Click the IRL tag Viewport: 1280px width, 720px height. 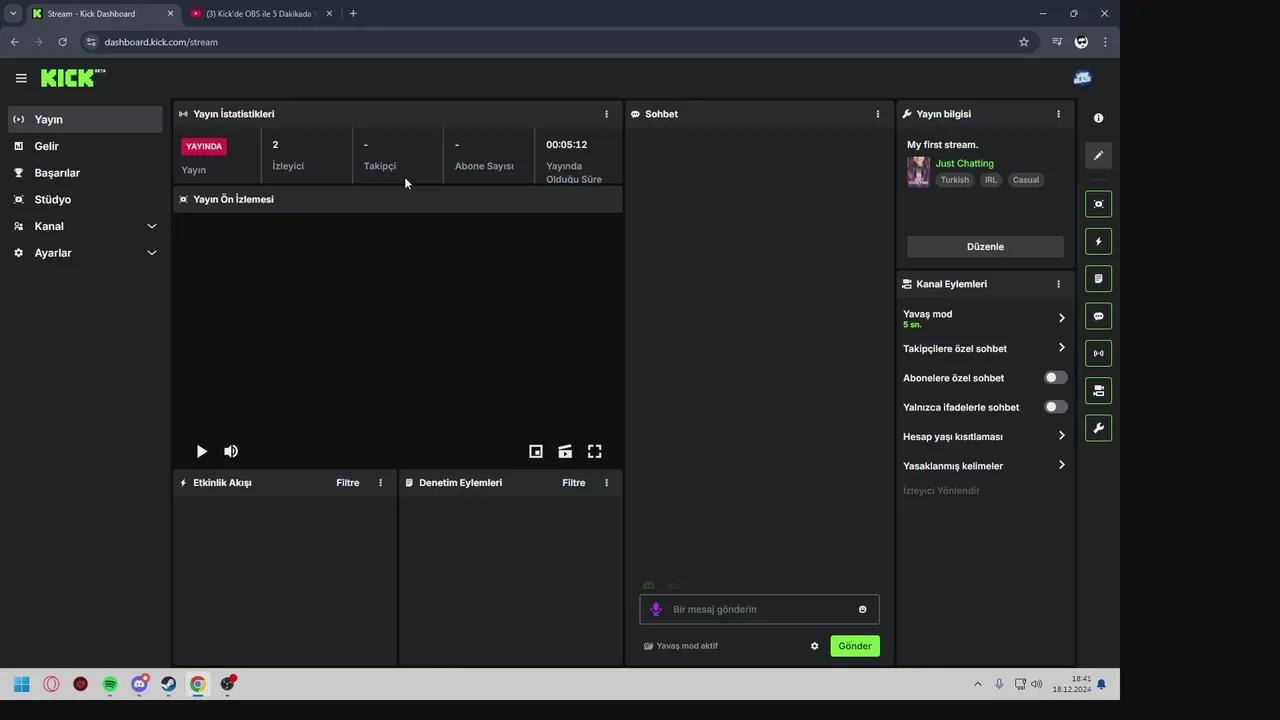tap(991, 180)
